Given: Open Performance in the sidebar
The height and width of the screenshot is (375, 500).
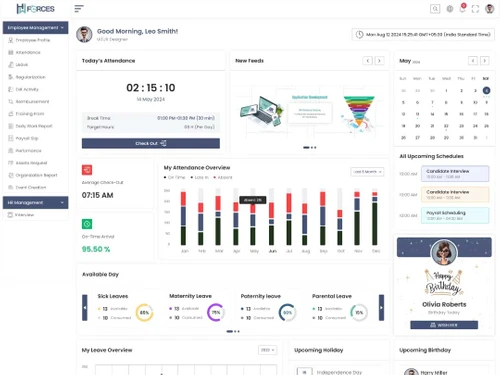Looking at the screenshot, I should tap(29, 151).
